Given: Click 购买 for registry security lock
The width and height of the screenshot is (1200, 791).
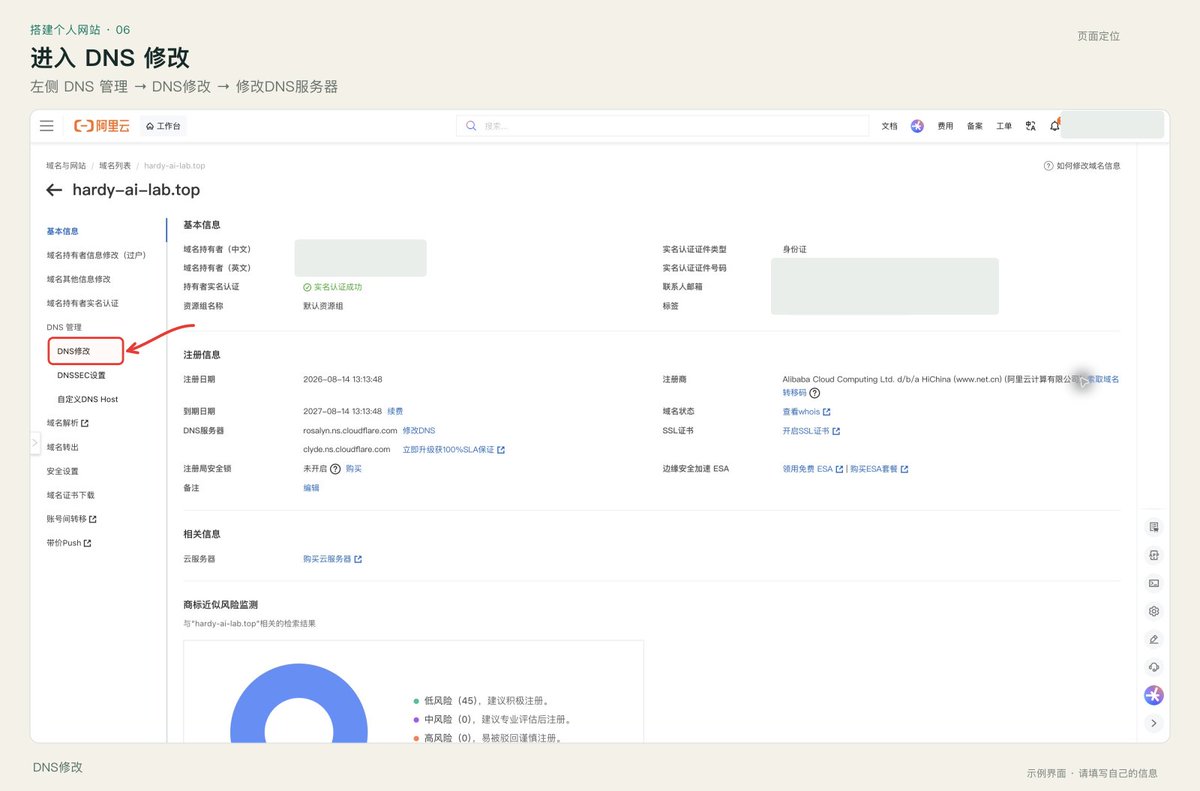Looking at the screenshot, I should tap(354, 468).
